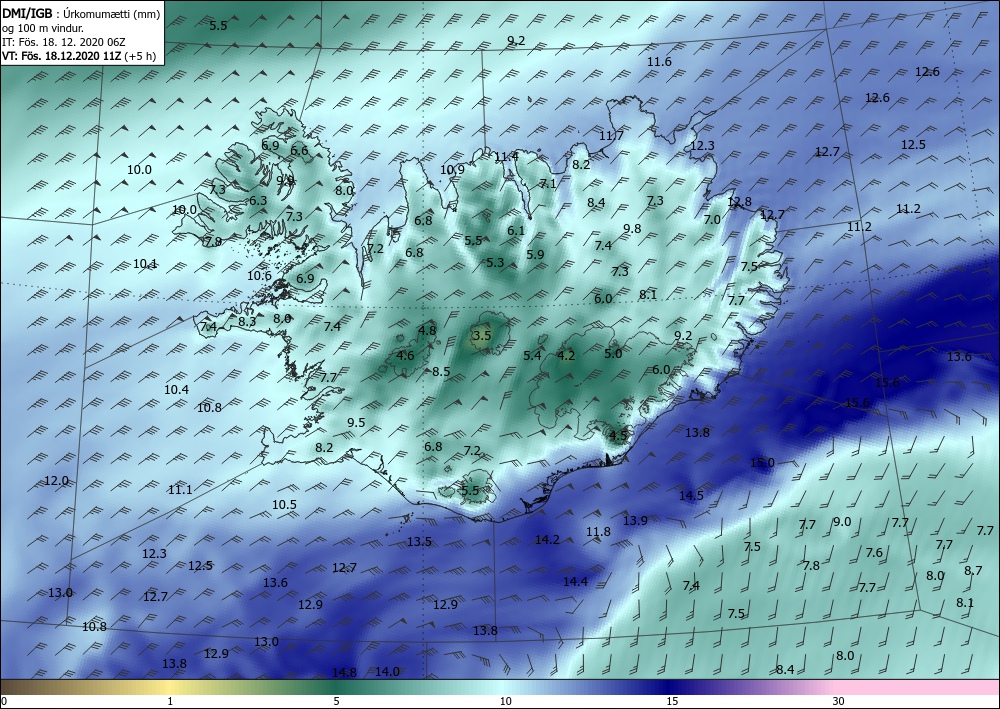Click the map value 13.9
Viewport: 1000px width, 709px height.
(635, 520)
